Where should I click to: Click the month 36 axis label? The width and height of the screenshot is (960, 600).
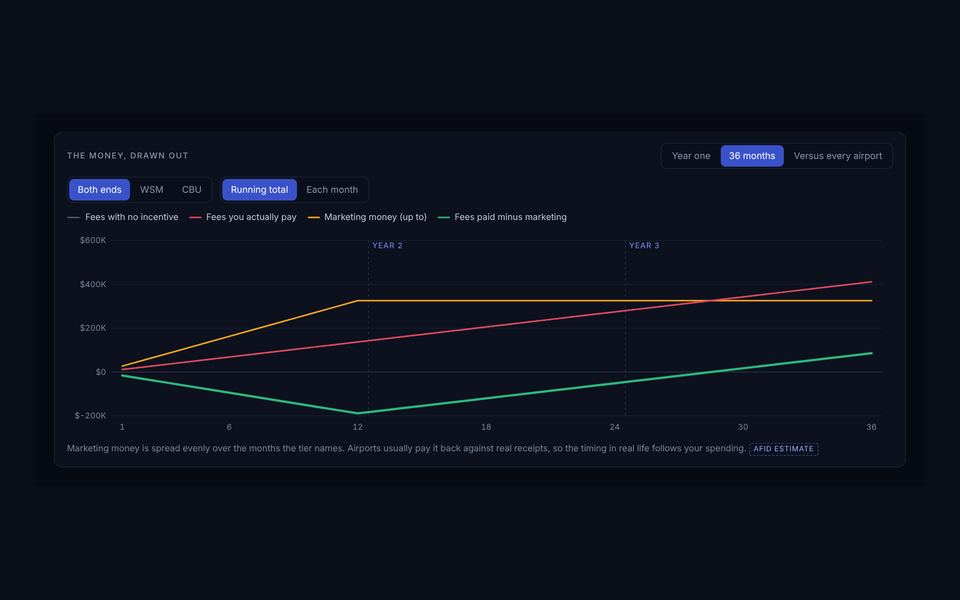pyautogui.click(x=871, y=427)
